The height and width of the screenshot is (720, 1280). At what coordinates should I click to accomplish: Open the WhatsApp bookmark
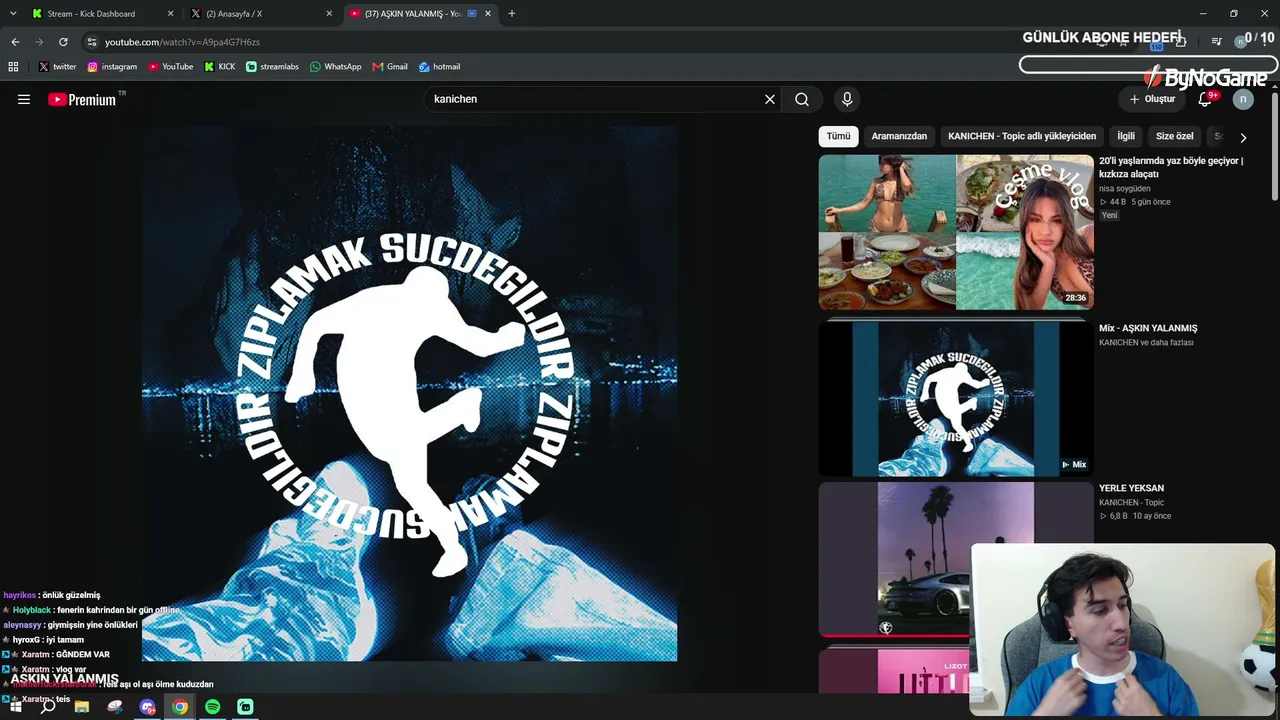pos(335,67)
